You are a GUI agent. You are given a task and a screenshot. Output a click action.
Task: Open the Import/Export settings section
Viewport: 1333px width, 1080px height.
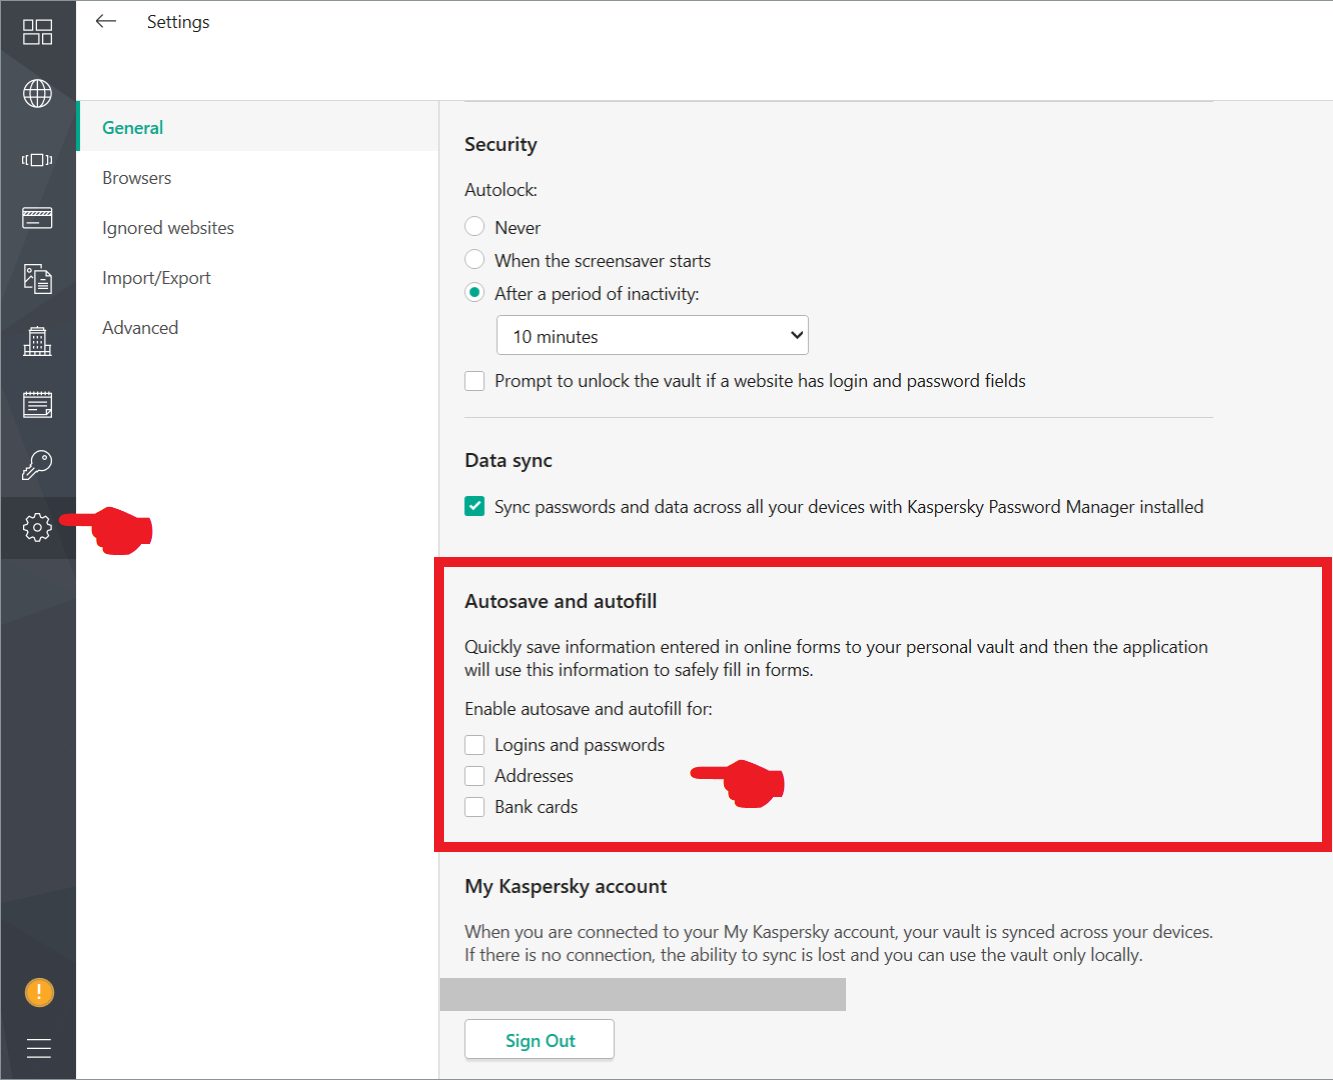[x=156, y=278]
